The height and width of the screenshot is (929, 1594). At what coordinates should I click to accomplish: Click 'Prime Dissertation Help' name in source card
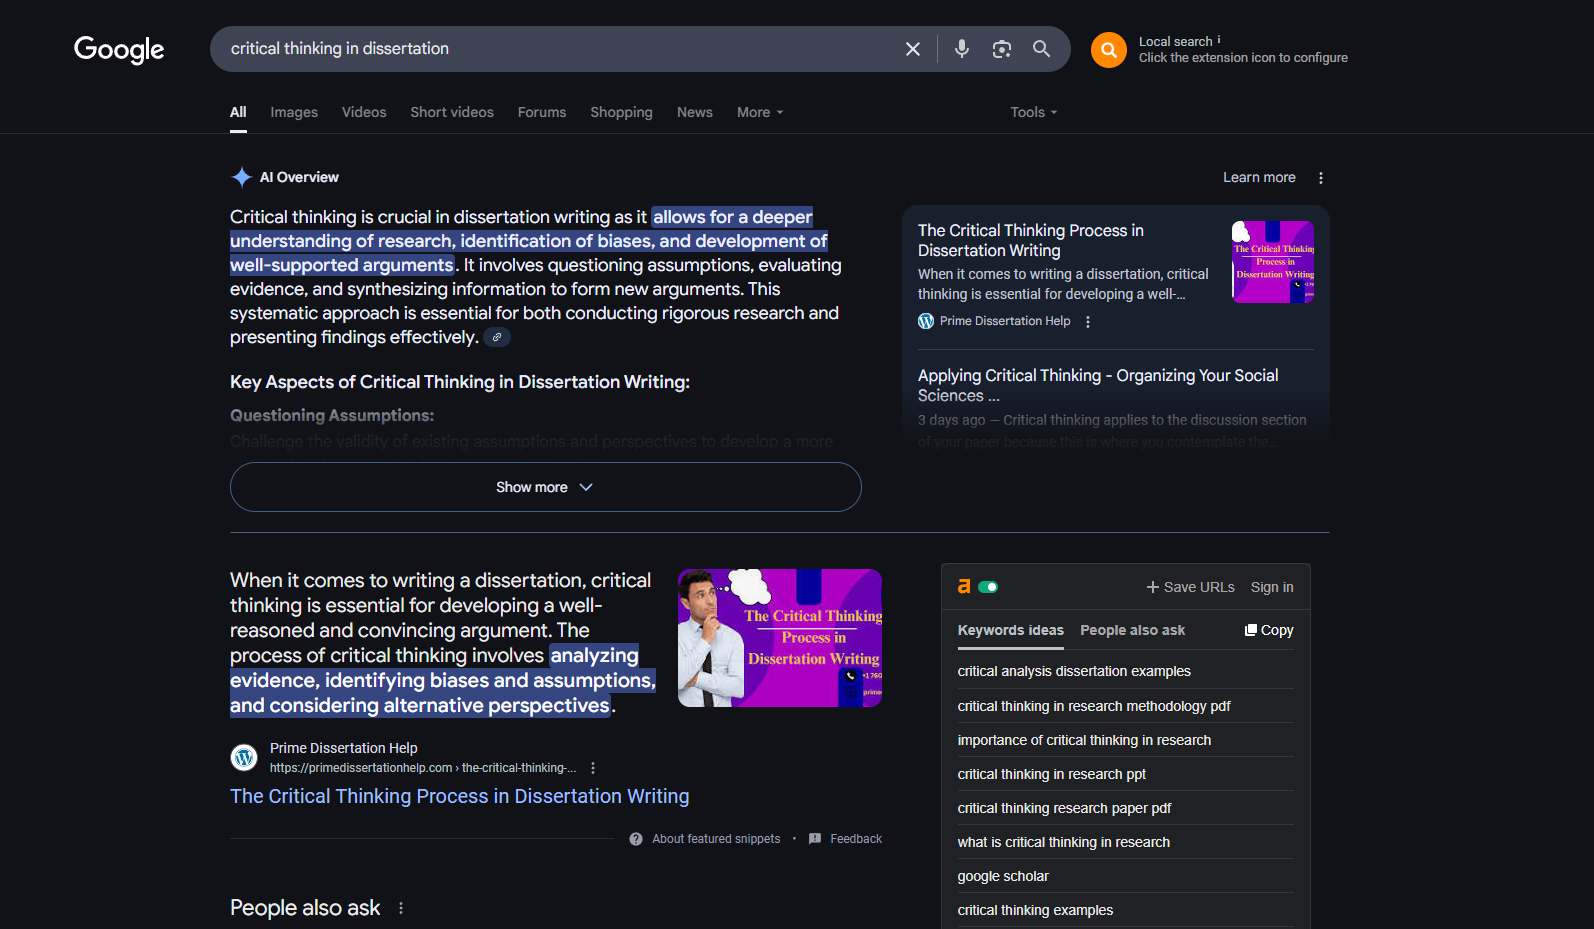[x=1005, y=321]
